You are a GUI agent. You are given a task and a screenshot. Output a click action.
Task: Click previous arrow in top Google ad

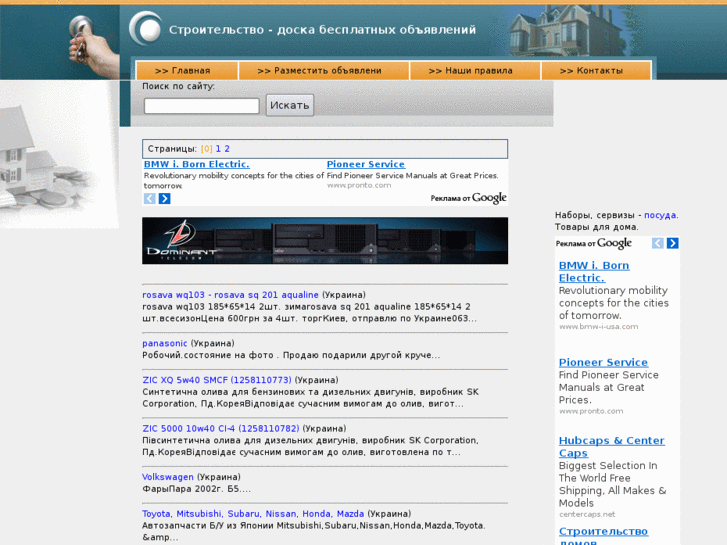click(150, 199)
